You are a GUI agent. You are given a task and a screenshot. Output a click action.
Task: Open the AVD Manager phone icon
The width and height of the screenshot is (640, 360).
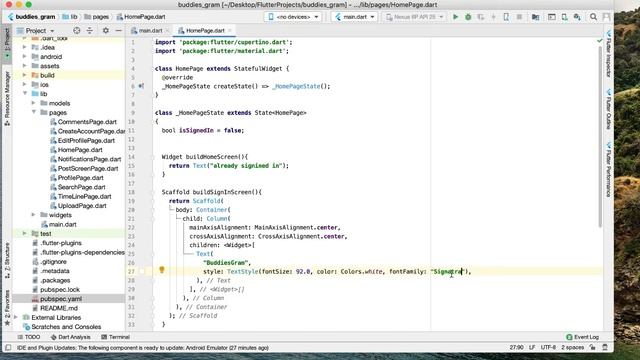(564, 17)
